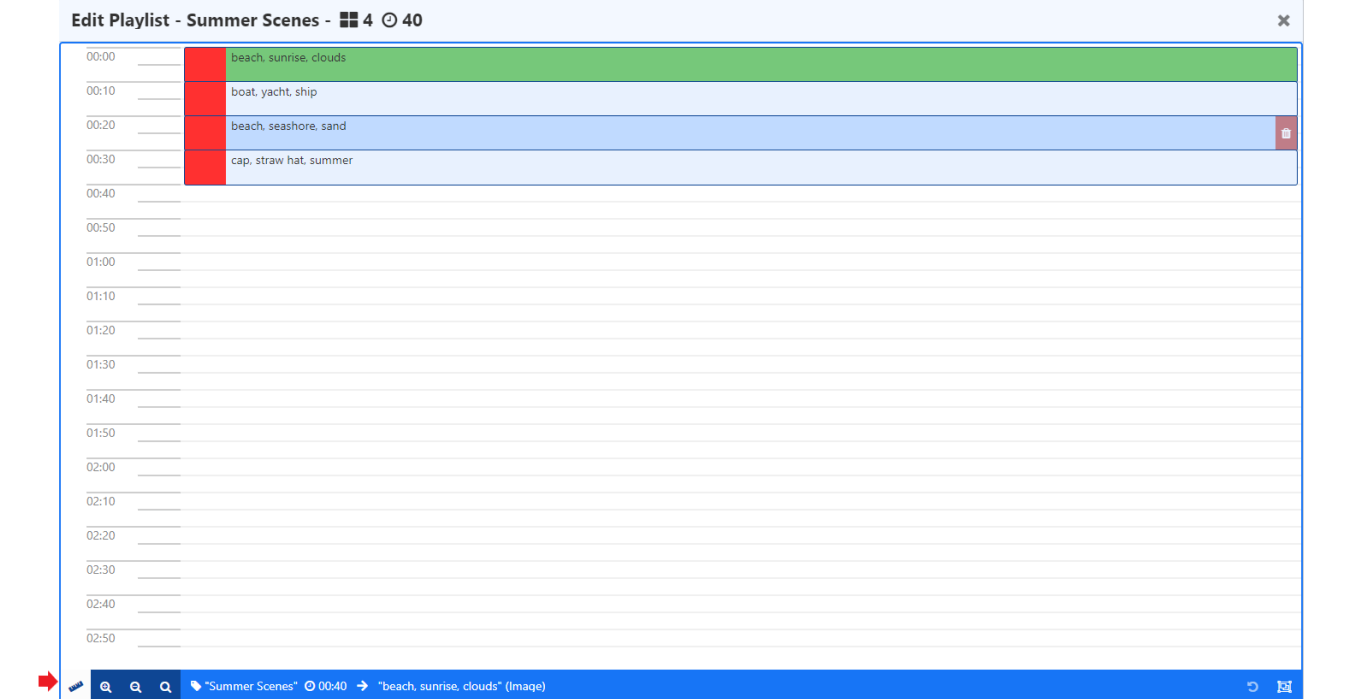Viewport: 1360px width, 699px height.
Task: Close the Edit Playlist dialog
Action: click(1284, 21)
